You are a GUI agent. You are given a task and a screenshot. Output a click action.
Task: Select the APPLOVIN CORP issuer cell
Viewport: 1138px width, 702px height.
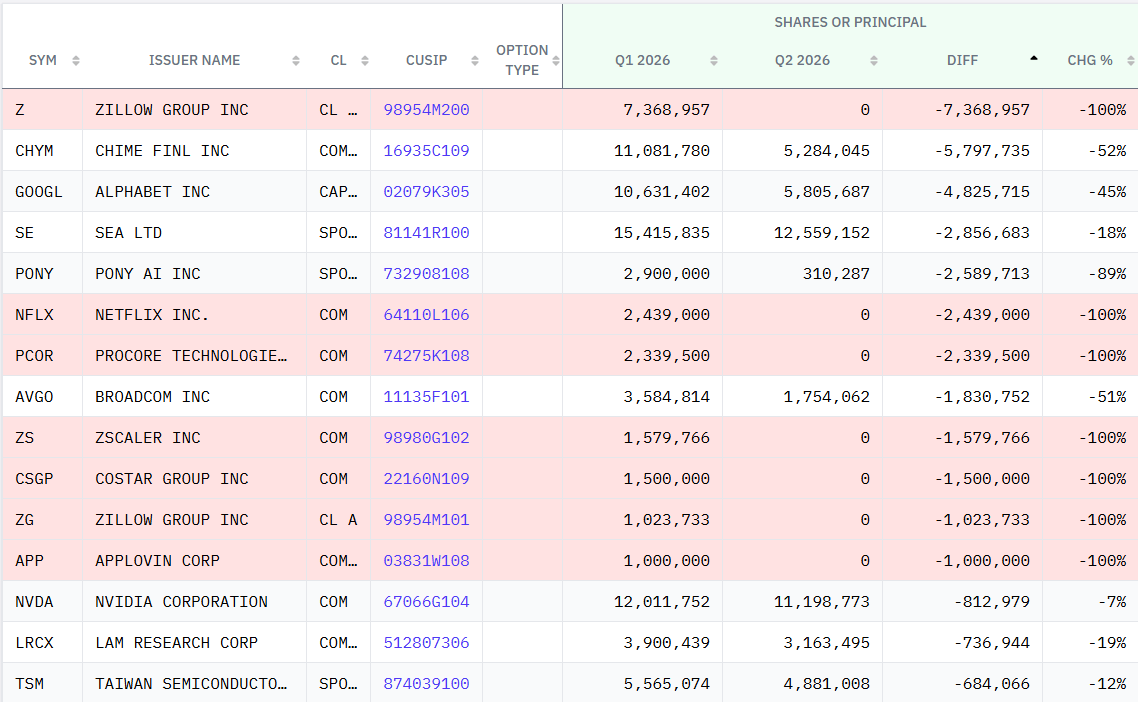click(194, 560)
